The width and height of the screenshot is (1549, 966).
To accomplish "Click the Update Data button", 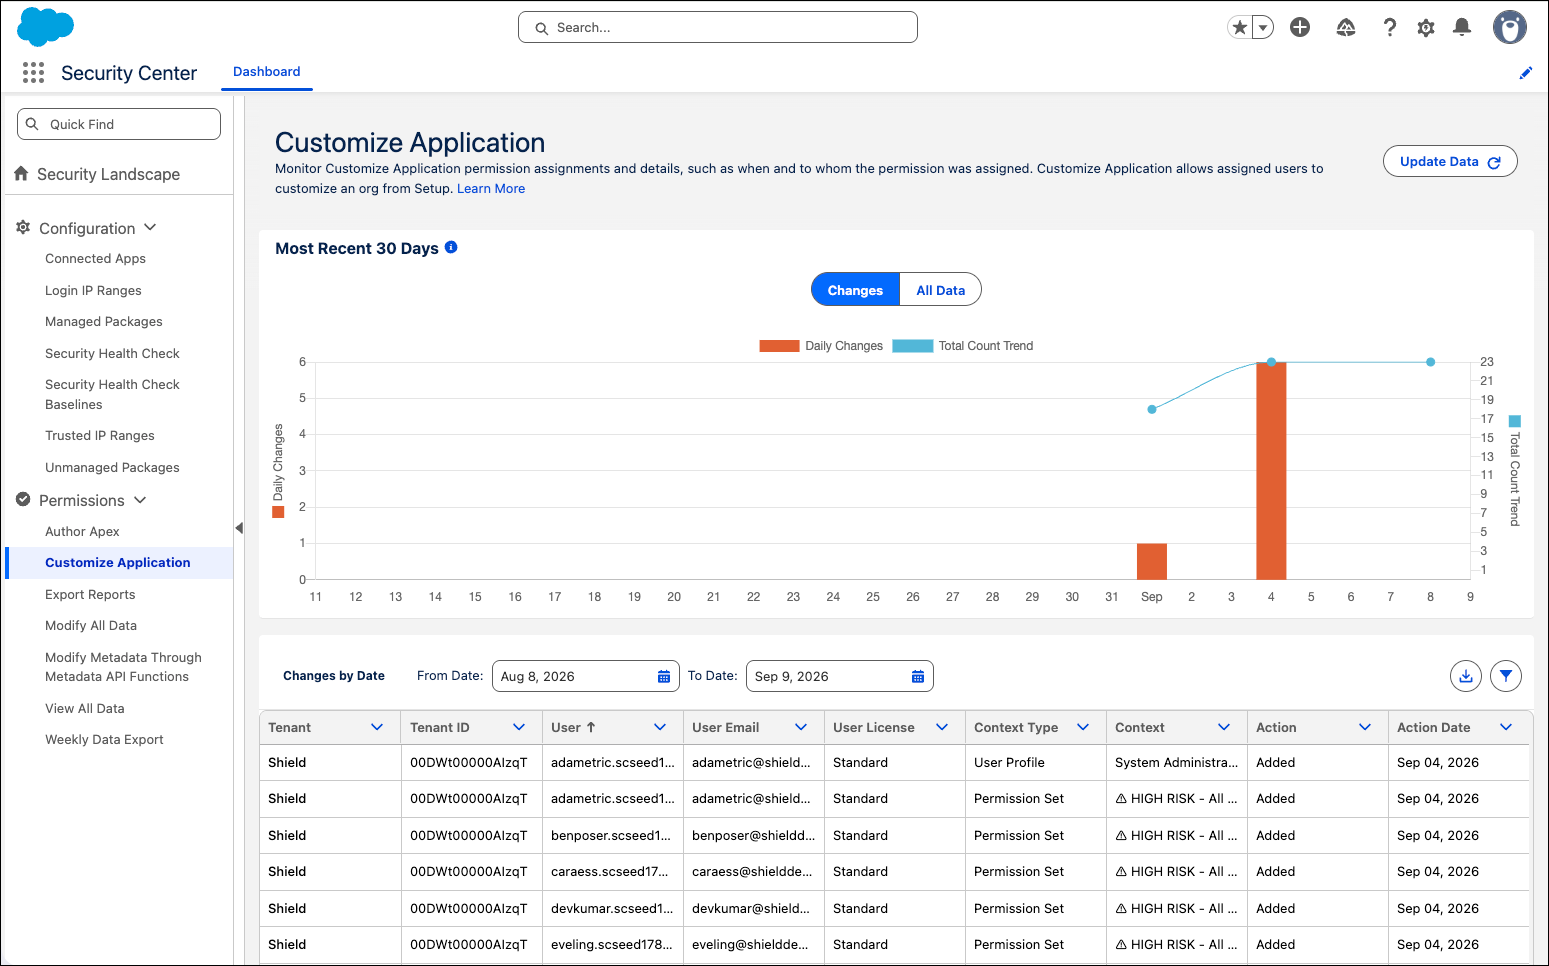I will pyautogui.click(x=1450, y=161).
